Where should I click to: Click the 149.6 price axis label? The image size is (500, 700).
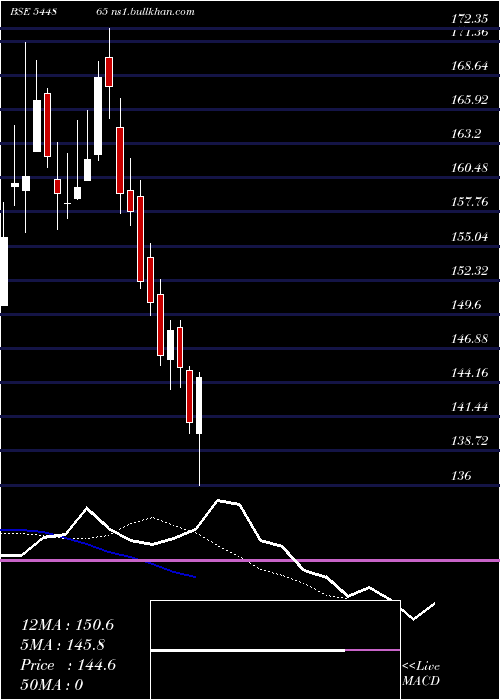click(x=466, y=305)
